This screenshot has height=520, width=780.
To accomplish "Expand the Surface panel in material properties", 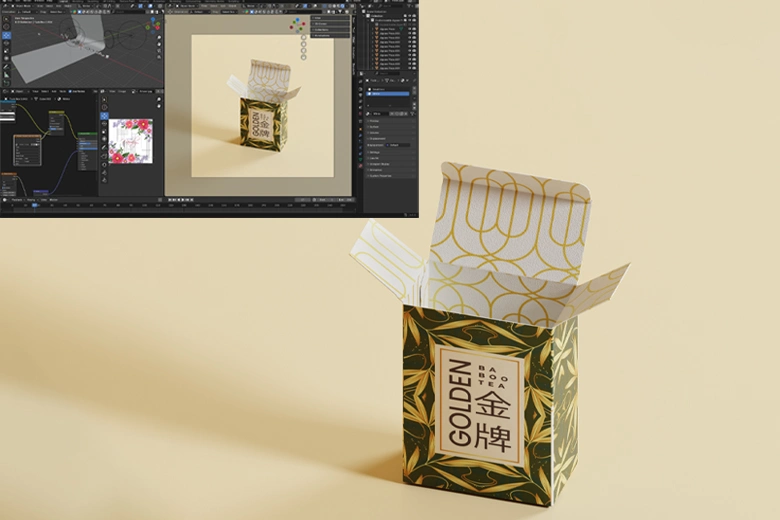I will click(390, 127).
